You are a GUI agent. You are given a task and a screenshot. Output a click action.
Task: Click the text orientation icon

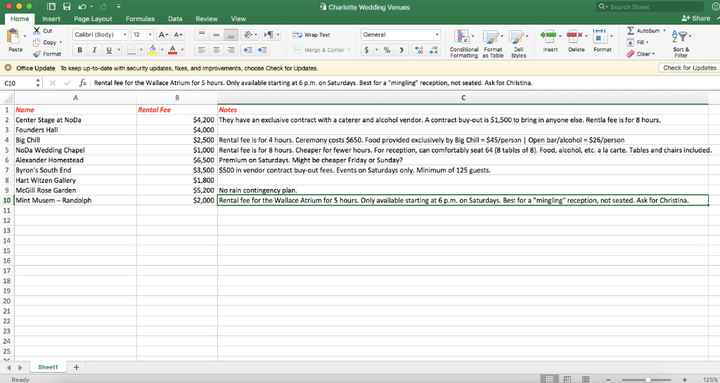coord(248,35)
